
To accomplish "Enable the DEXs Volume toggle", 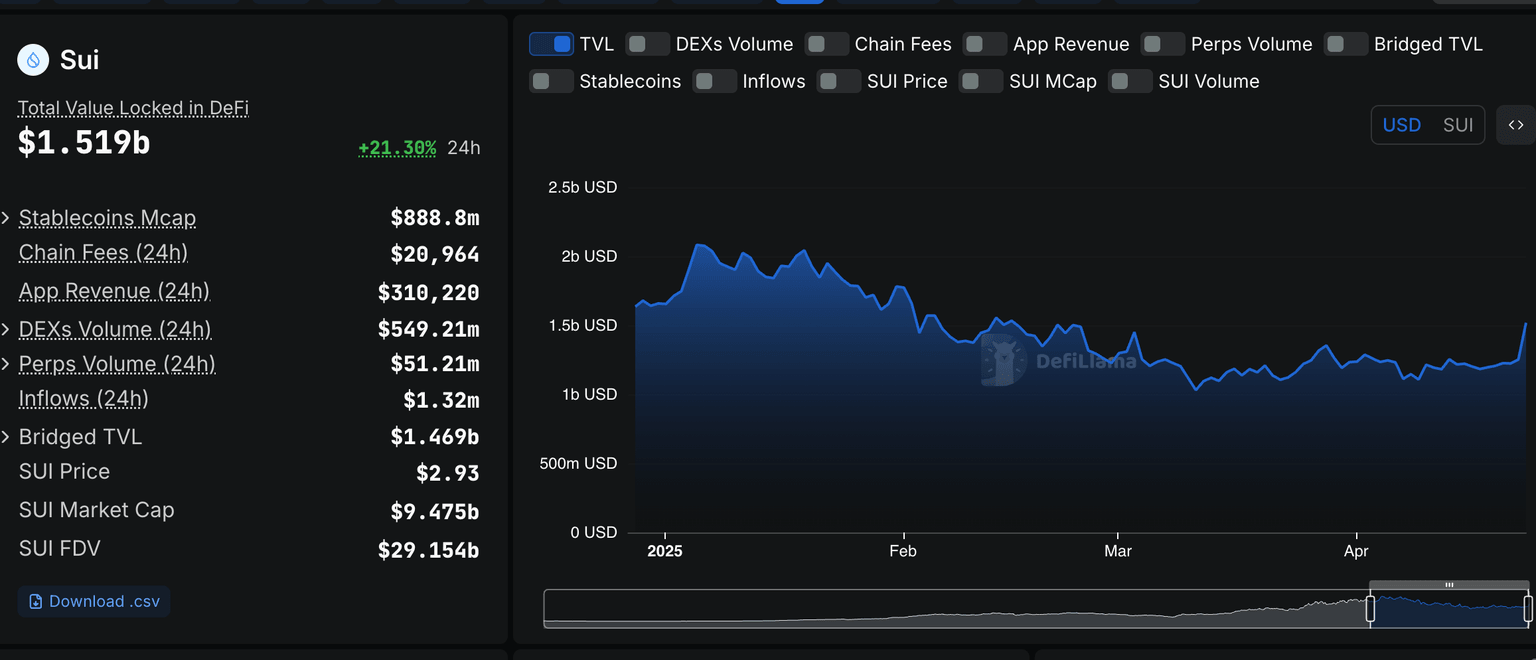I will pyautogui.click(x=648, y=44).
